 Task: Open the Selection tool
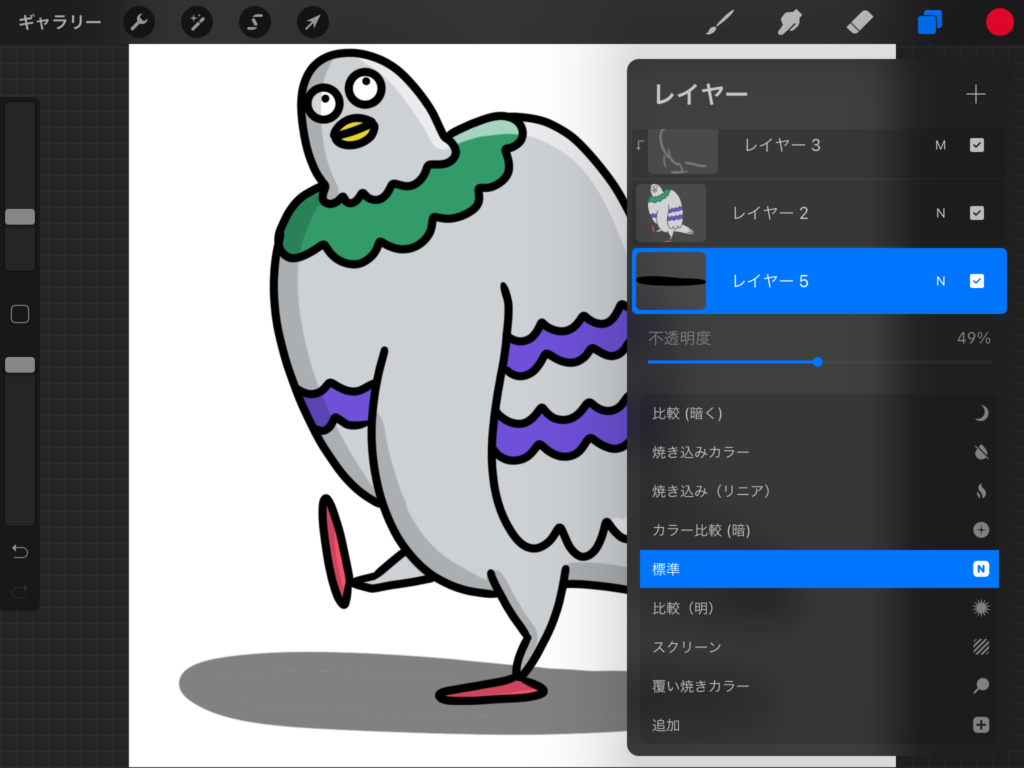click(254, 21)
